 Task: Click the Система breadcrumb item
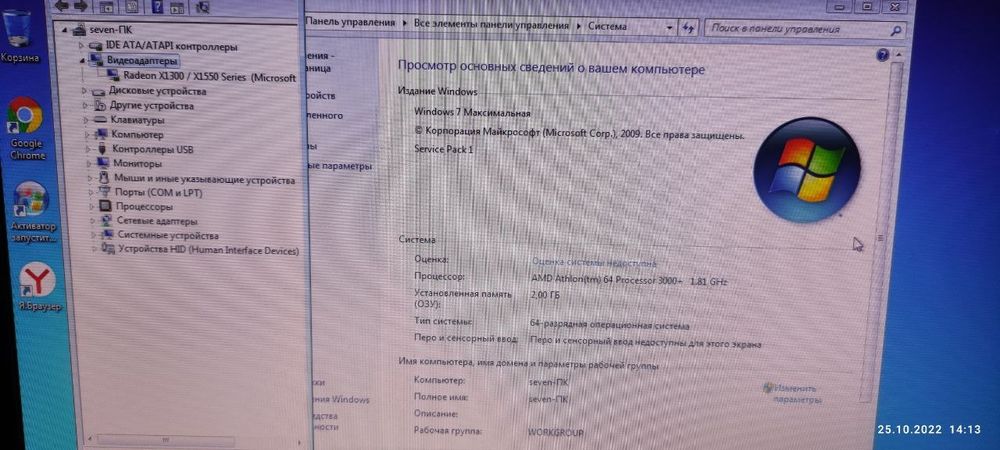click(607, 26)
